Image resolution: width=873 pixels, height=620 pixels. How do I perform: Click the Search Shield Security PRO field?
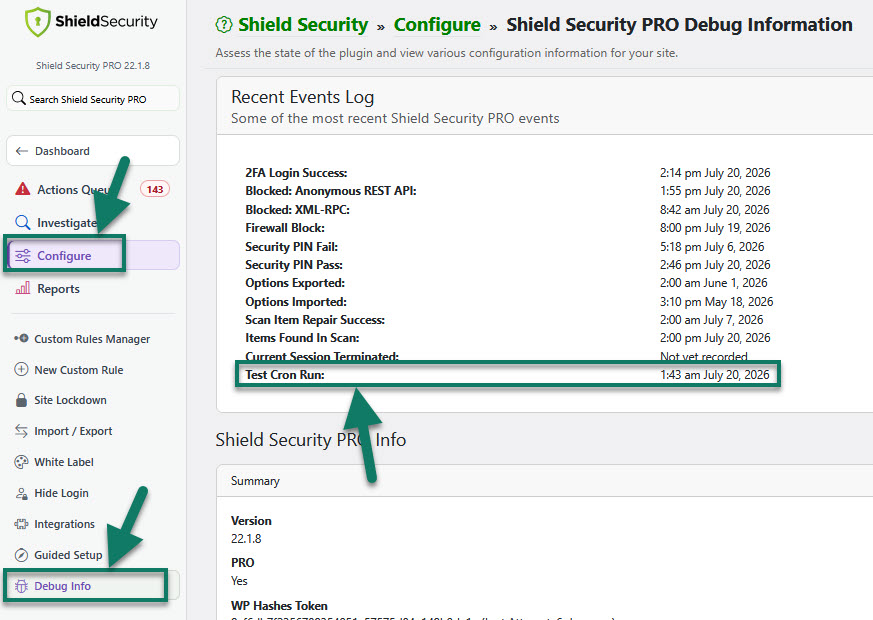[93, 99]
